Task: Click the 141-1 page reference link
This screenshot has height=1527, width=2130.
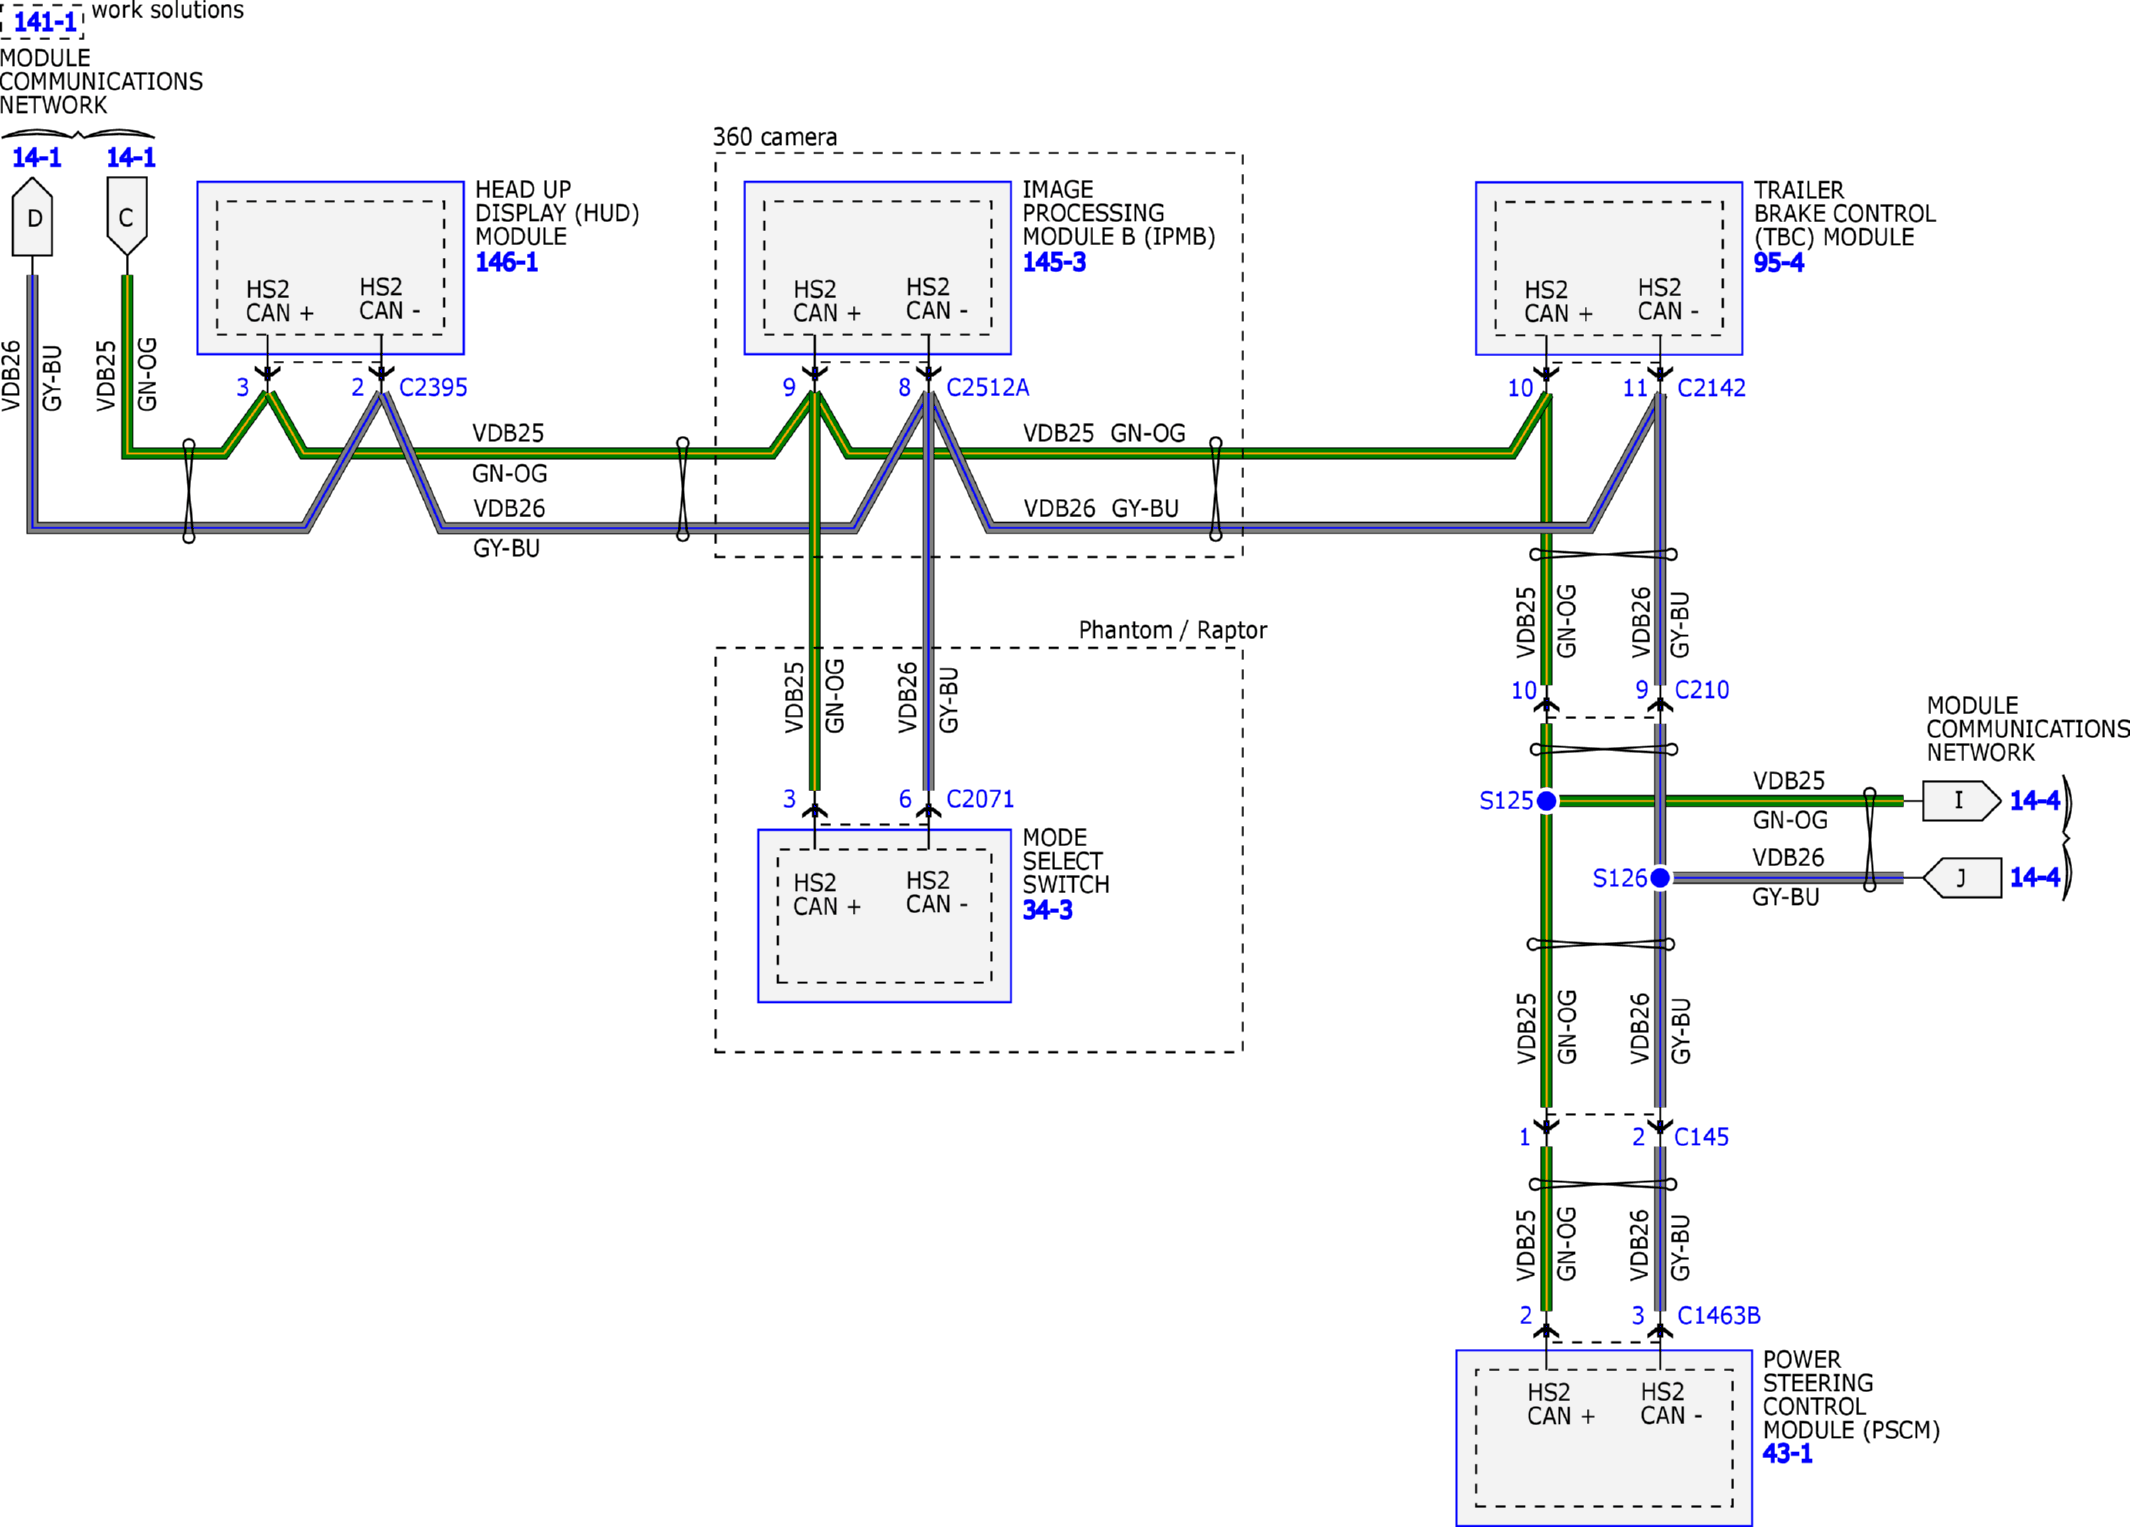Action: point(45,21)
